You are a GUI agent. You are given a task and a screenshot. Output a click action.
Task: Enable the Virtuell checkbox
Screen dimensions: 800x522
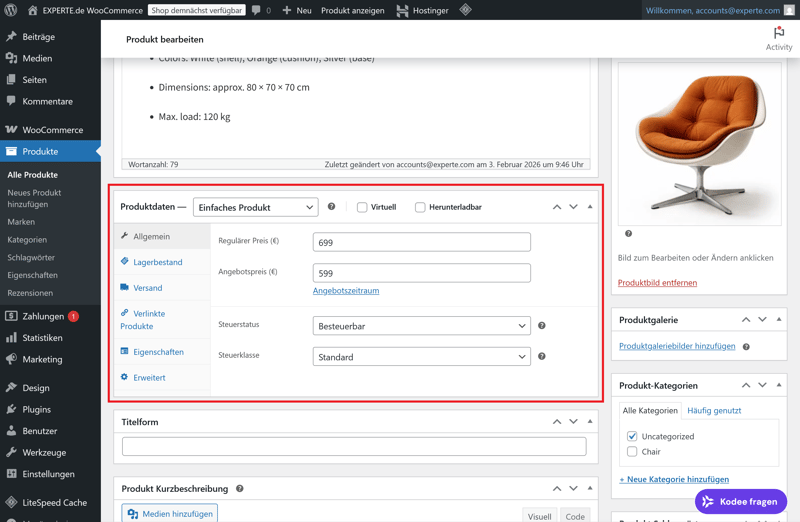coord(362,207)
